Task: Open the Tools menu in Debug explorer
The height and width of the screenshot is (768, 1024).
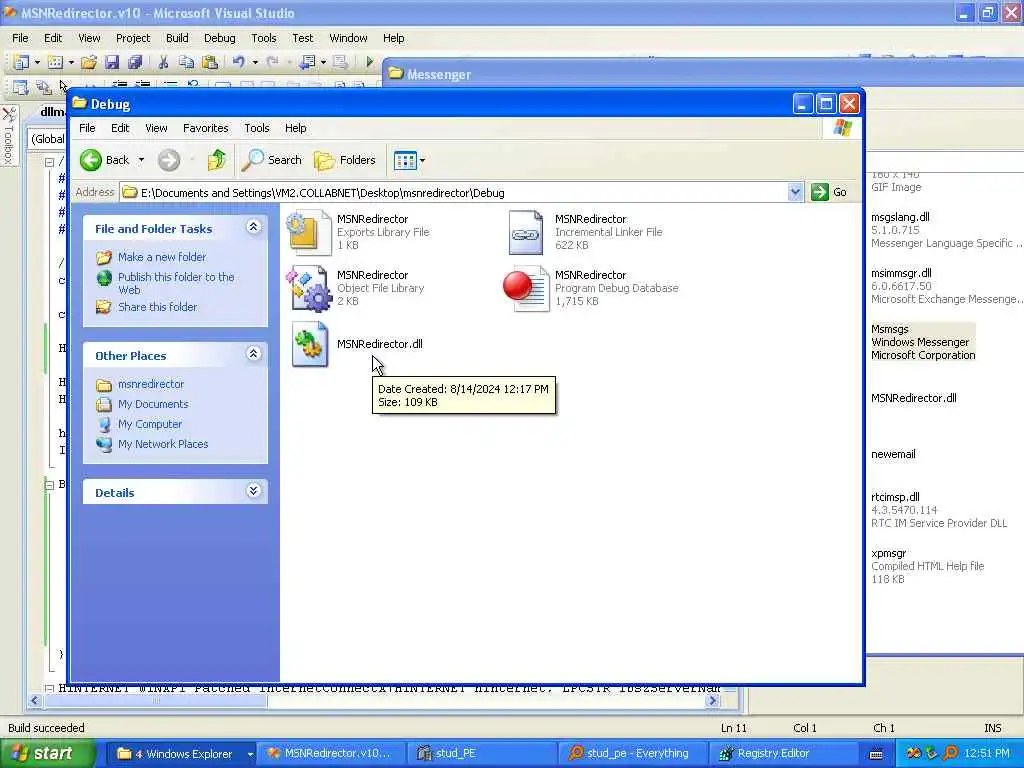Action: pyautogui.click(x=257, y=128)
